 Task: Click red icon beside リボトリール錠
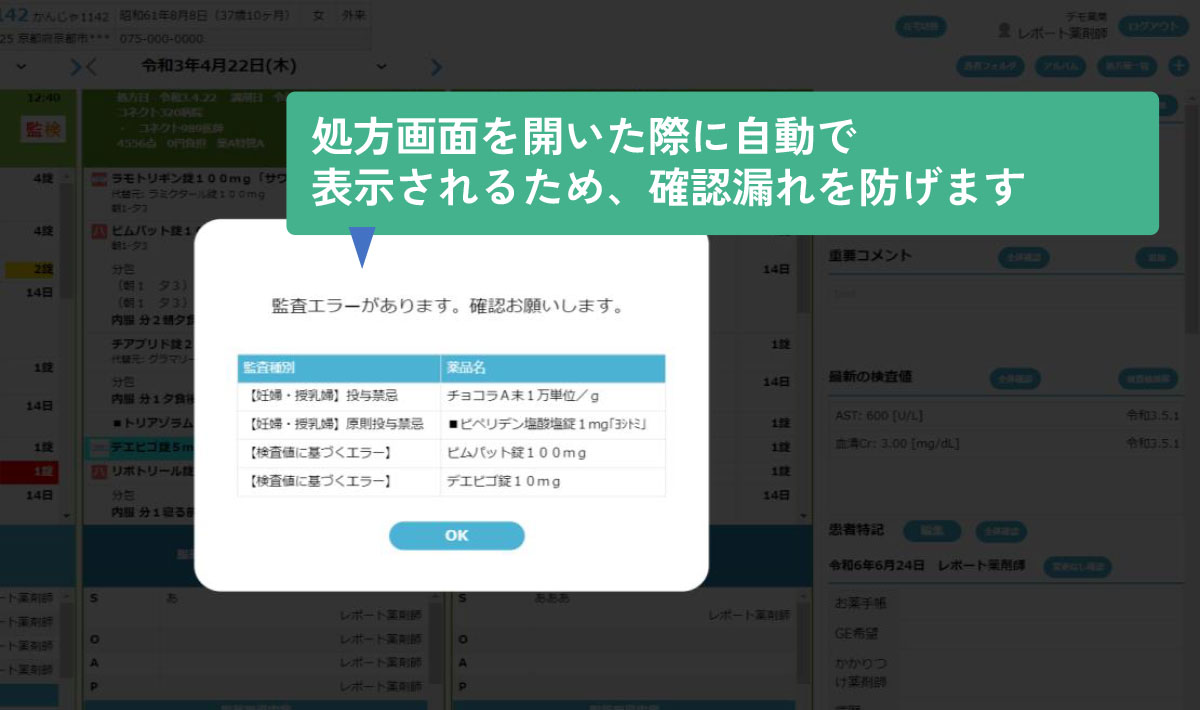pos(98,470)
